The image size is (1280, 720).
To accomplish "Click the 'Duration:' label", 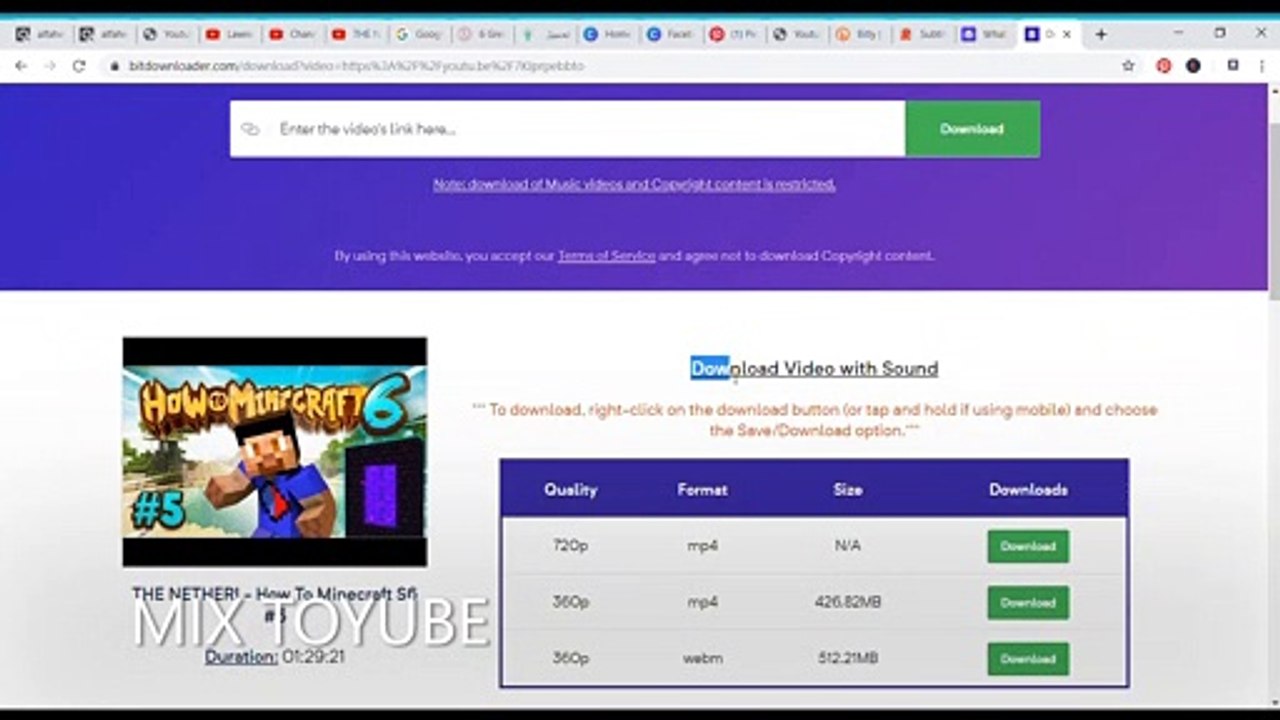I will pos(241,657).
